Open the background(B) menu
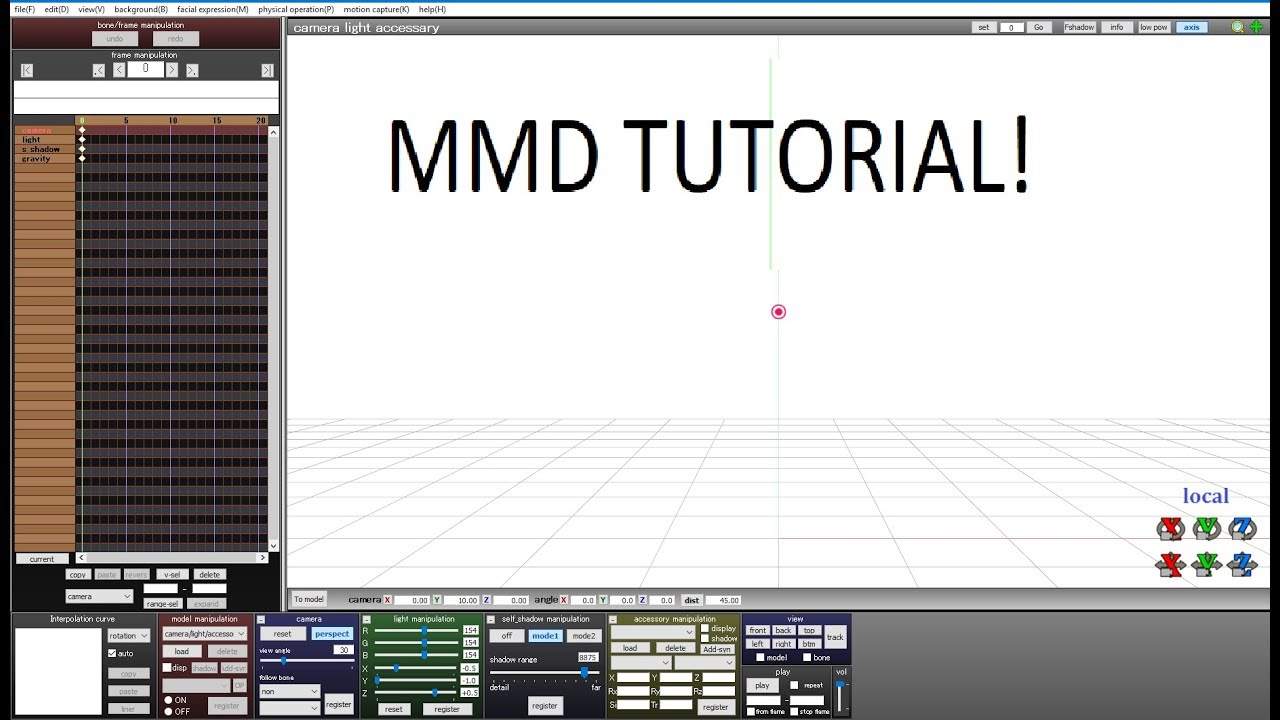The width and height of the screenshot is (1280, 720). (141, 9)
